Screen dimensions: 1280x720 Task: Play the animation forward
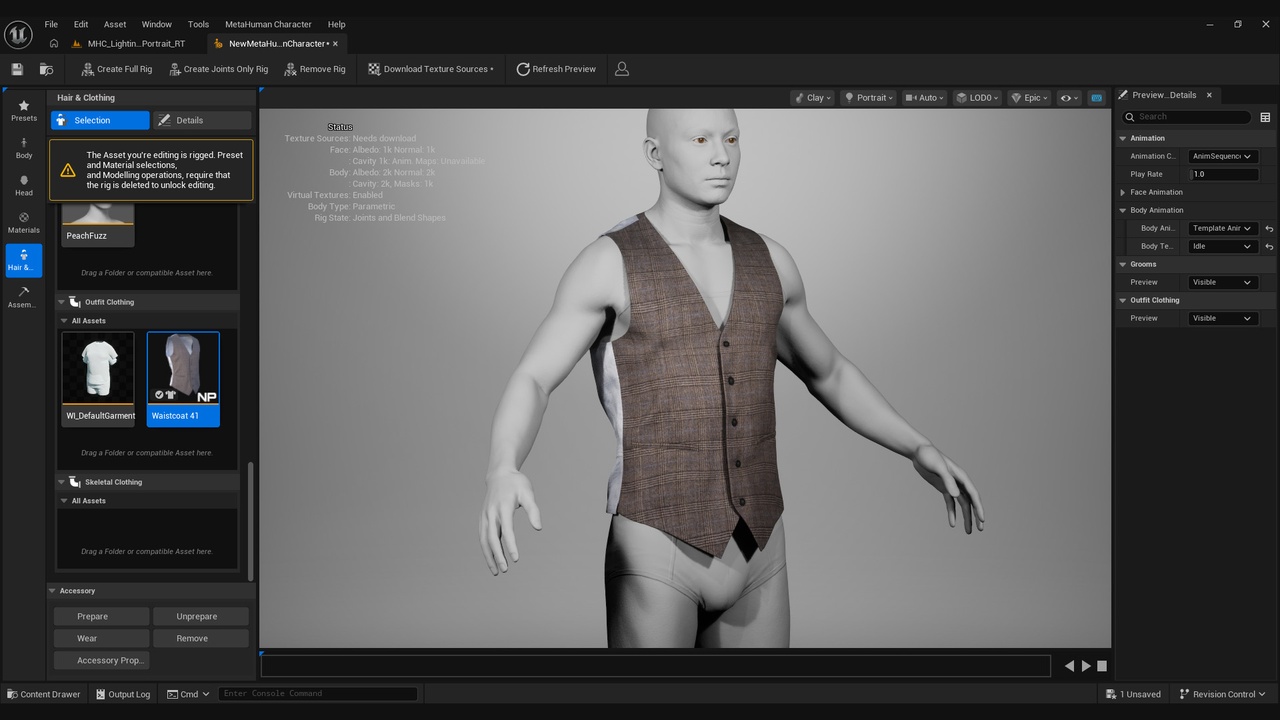click(1086, 666)
